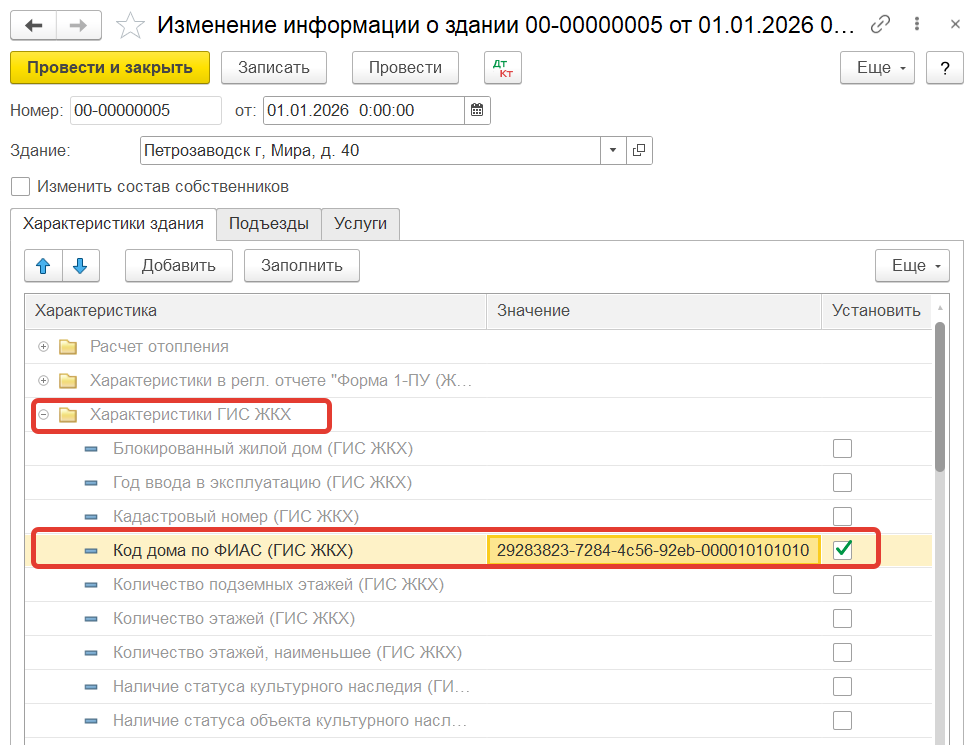Open the calendar date picker icon
This screenshot has width=965, height=745.
(477, 111)
